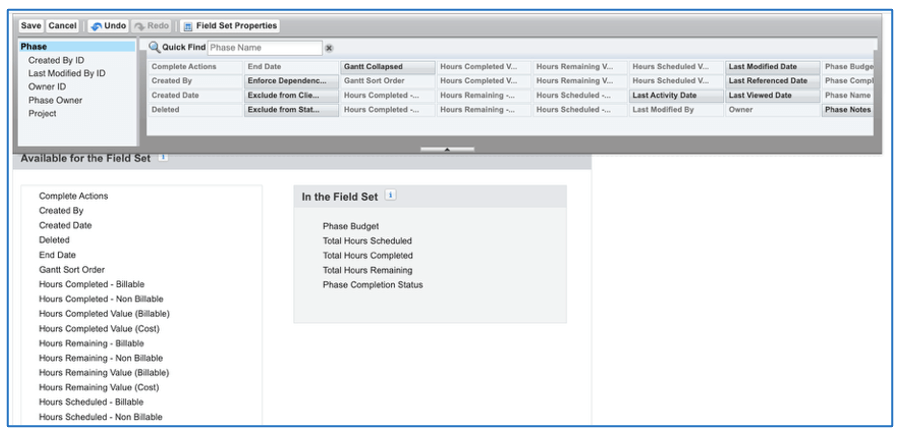Select Hours Remaining - Non Billable in the list
Image resolution: width=900 pixels, height=436 pixels.
100,358
